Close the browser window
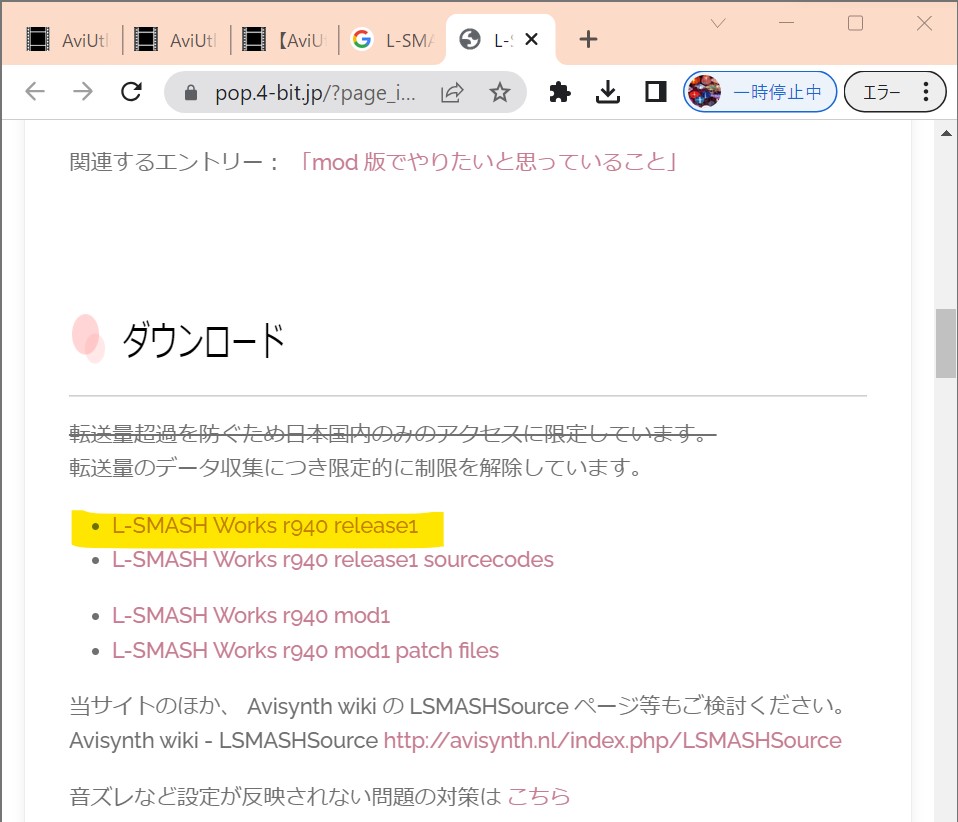Image resolution: width=958 pixels, height=822 pixels. tap(924, 23)
